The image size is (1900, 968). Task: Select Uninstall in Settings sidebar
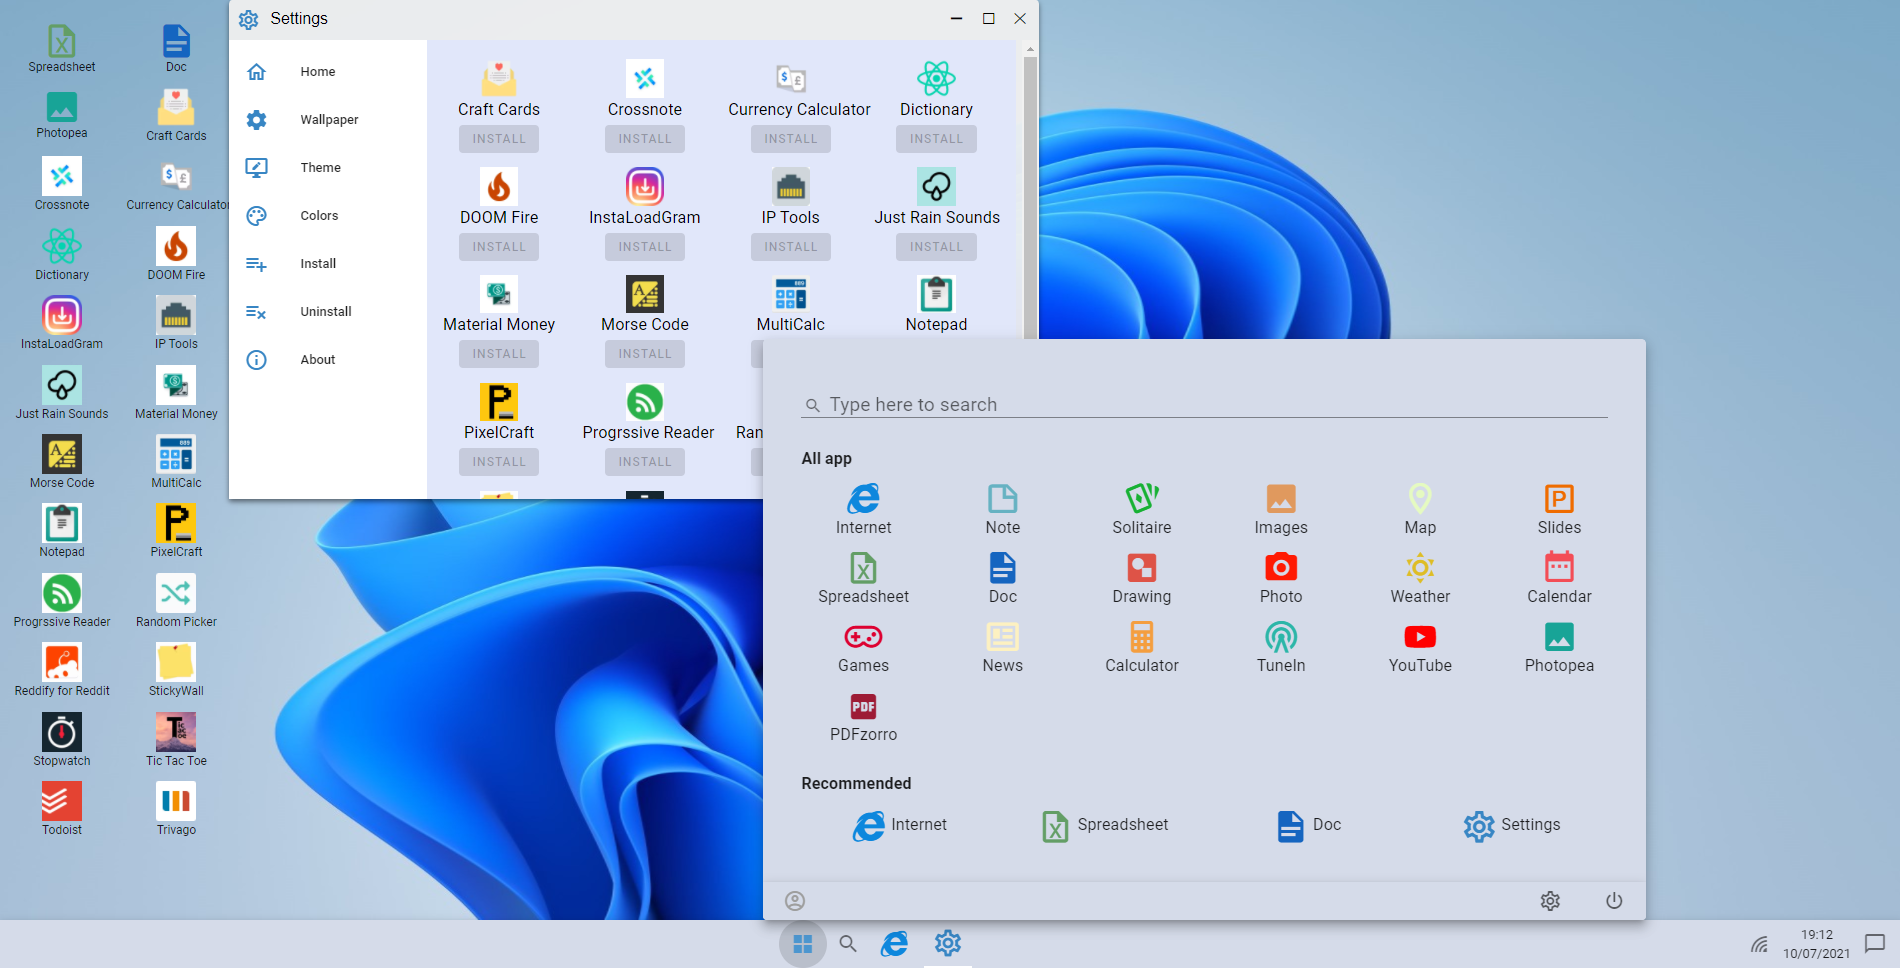[x=328, y=312]
